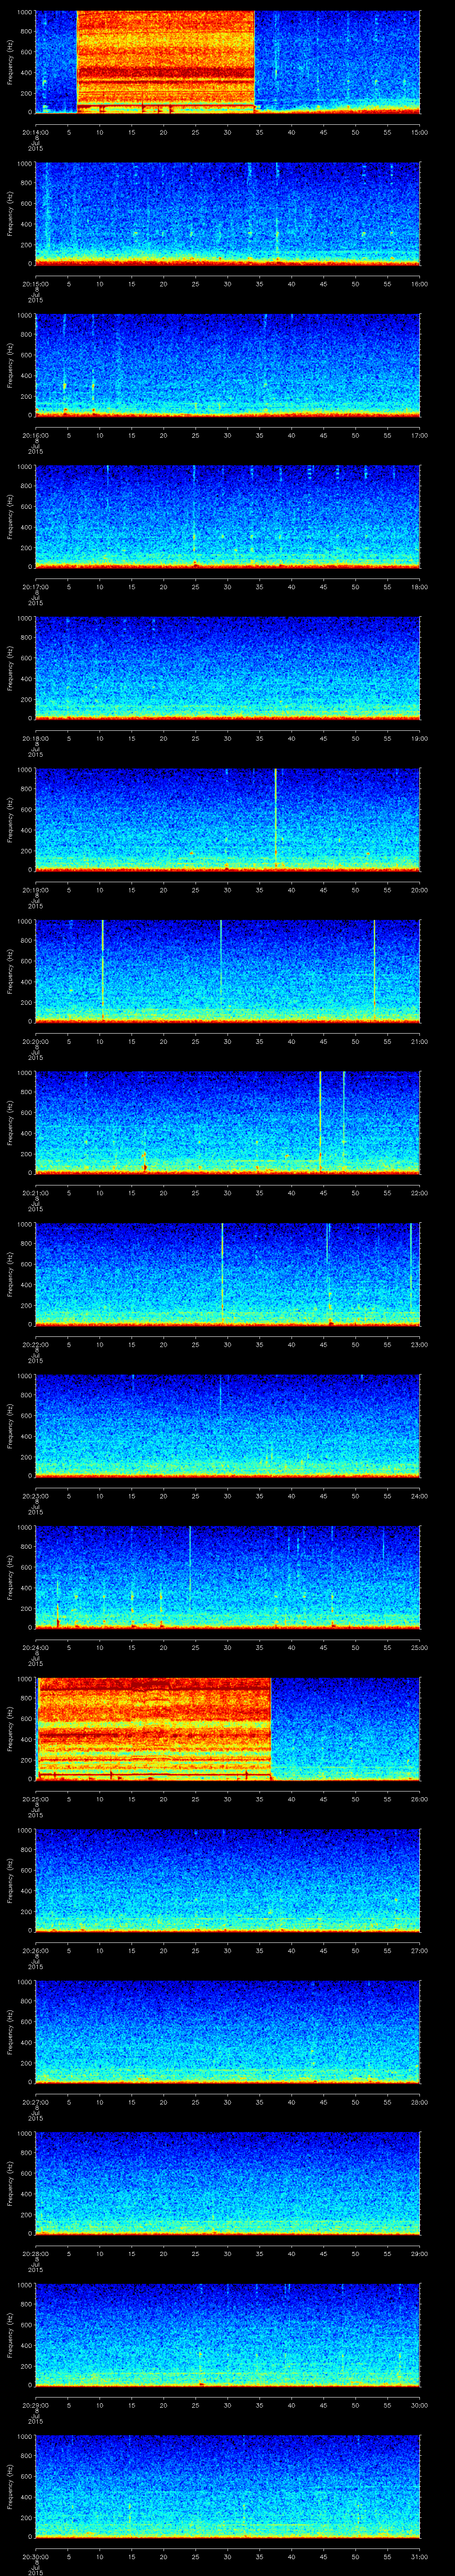Click the 20:24:00 start time label
Screen dimensions: 455x2576
tap(35, 1647)
